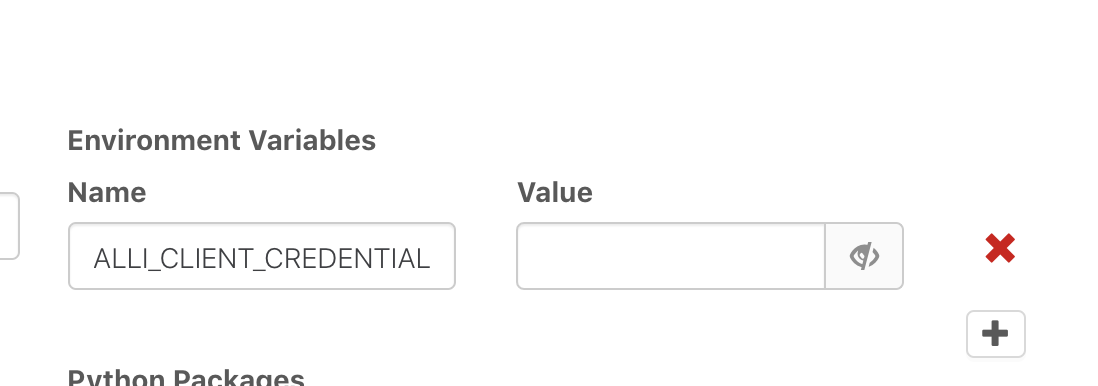Show the hidden value using the eye icon
This screenshot has height=386, width=1098.
864,256
